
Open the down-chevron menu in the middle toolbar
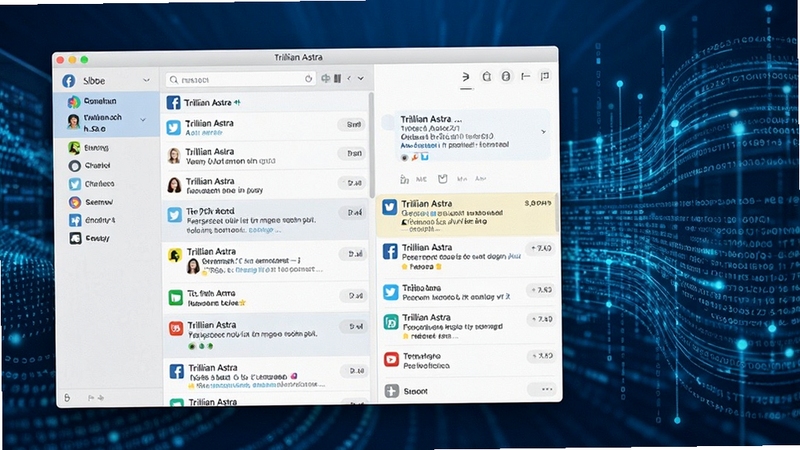click(361, 79)
